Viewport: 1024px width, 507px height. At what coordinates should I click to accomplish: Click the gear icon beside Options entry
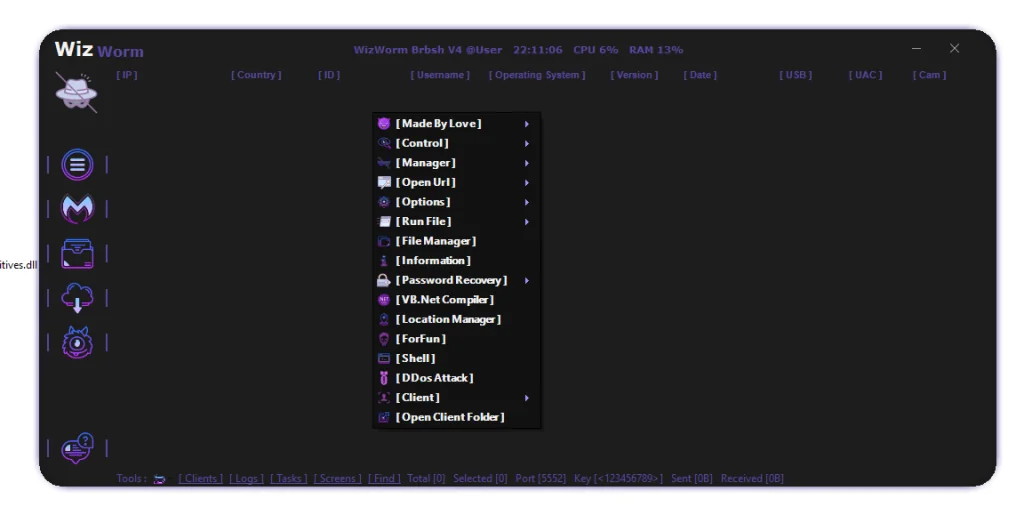pos(384,202)
